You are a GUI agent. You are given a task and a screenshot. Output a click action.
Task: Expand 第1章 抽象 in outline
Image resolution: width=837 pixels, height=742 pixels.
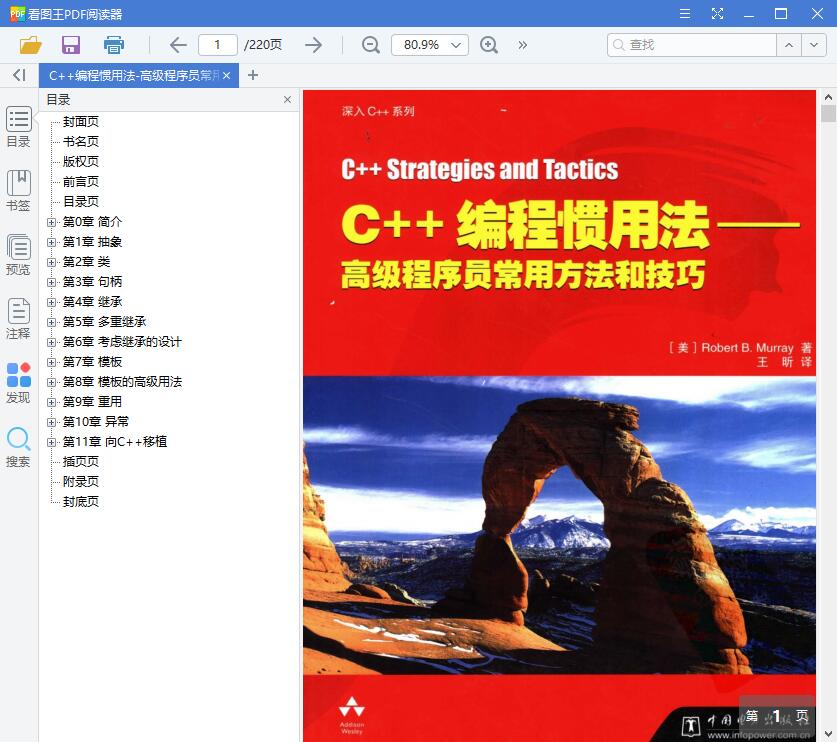pyautogui.click(x=51, y=242)
